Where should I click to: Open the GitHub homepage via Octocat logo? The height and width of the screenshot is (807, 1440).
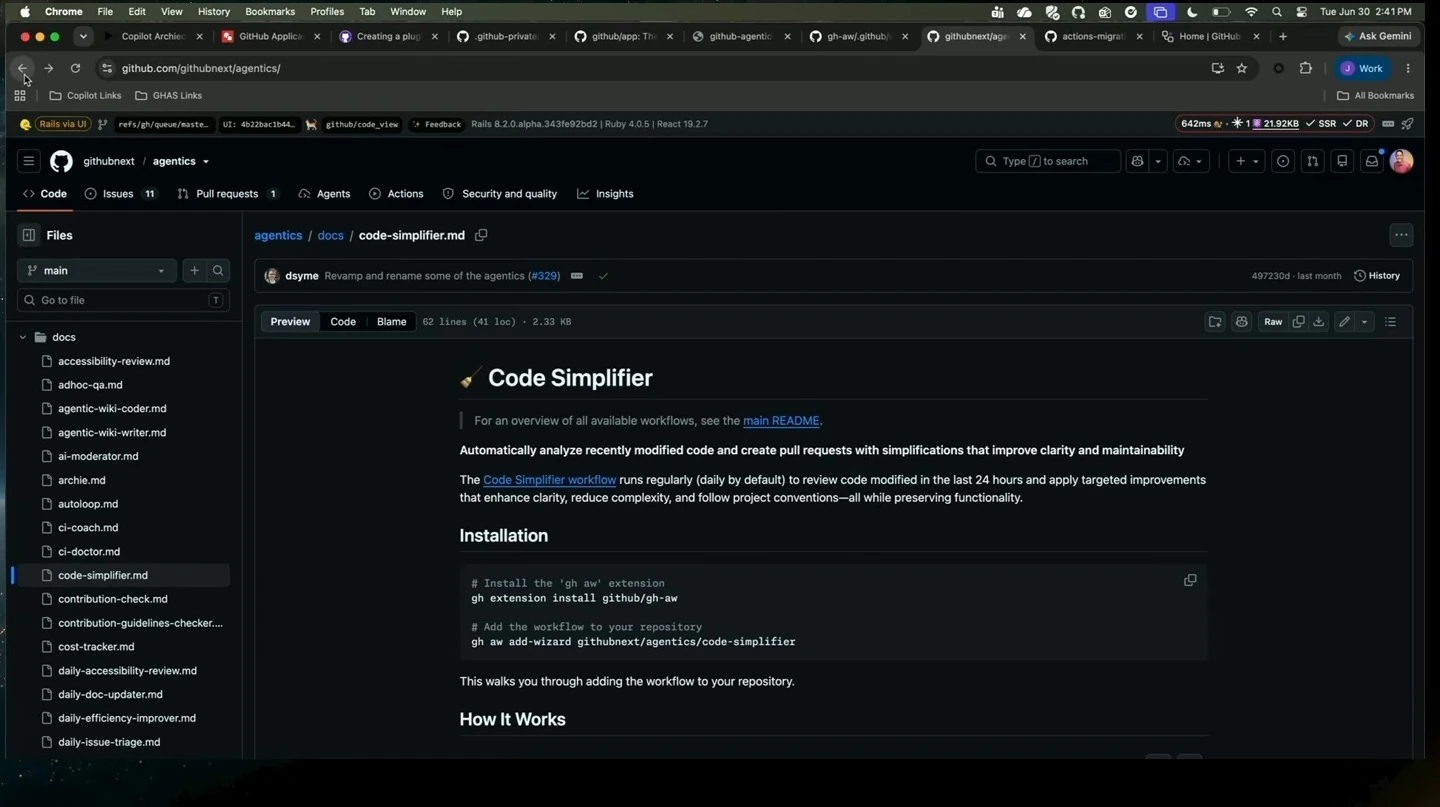tap(61, 161)
